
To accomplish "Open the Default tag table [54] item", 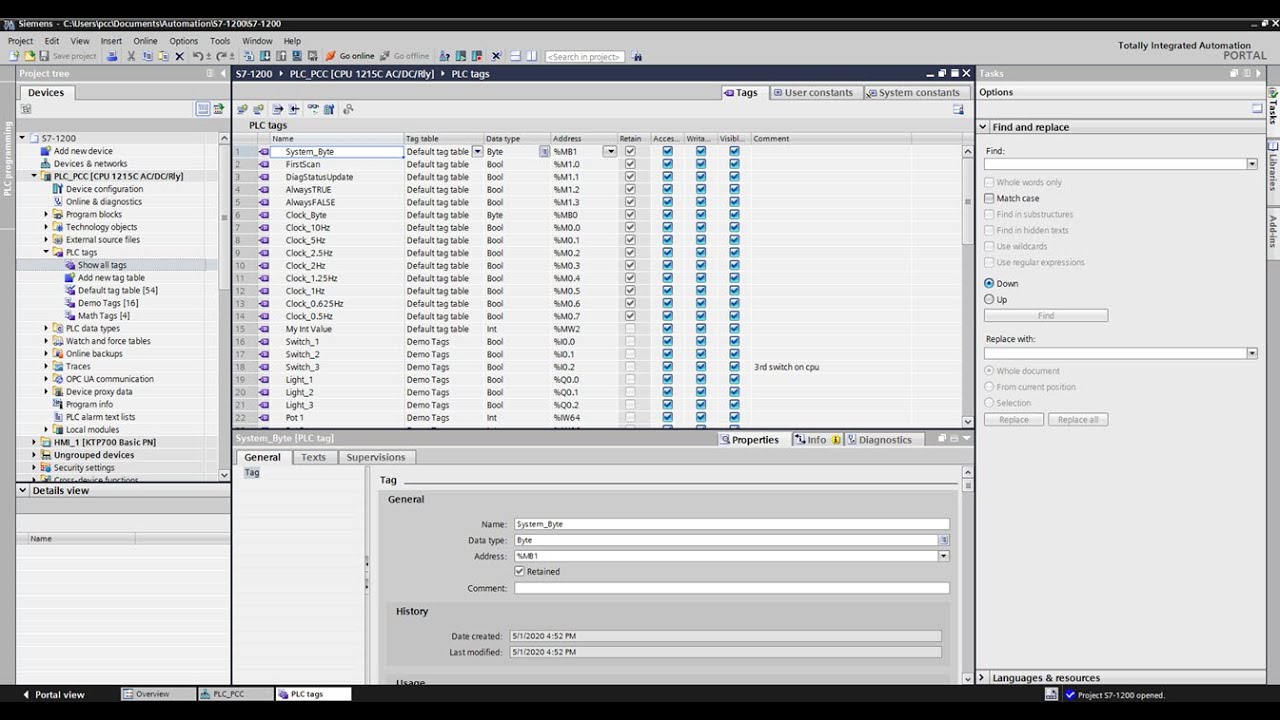I will [117, 290].
